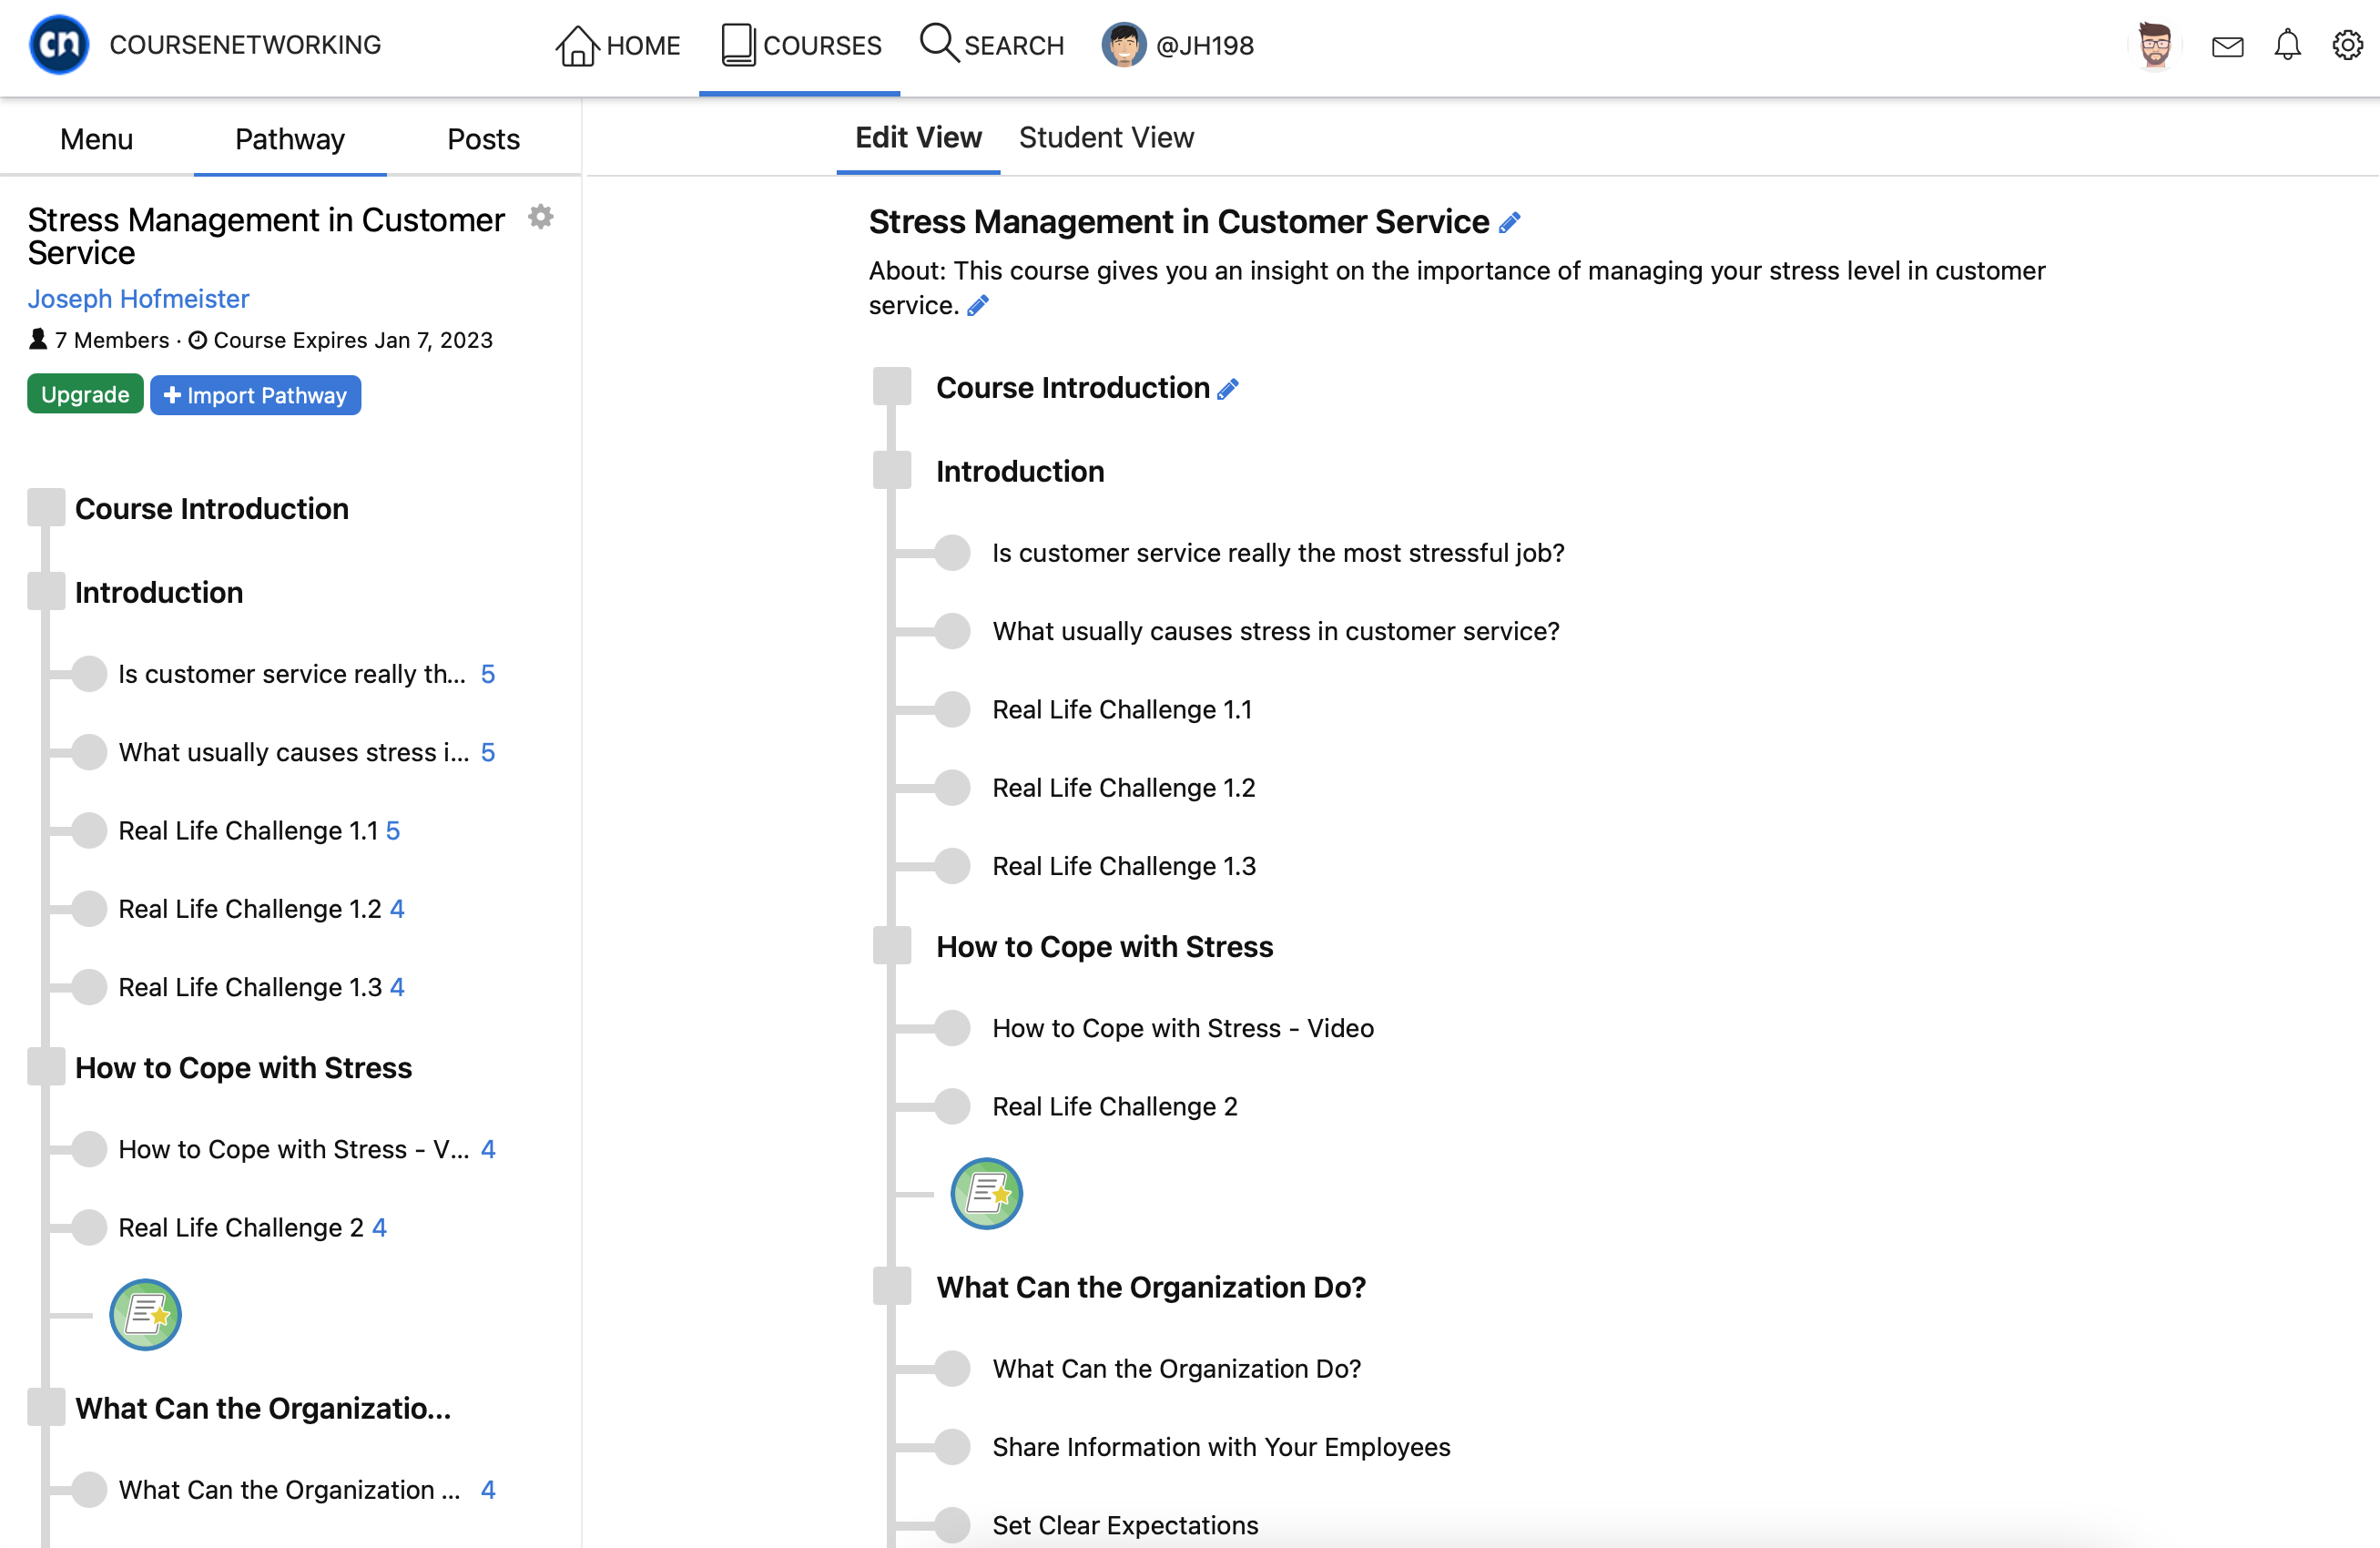Open main item Real Life Challenge 2

click(x=1115, y=1106)
